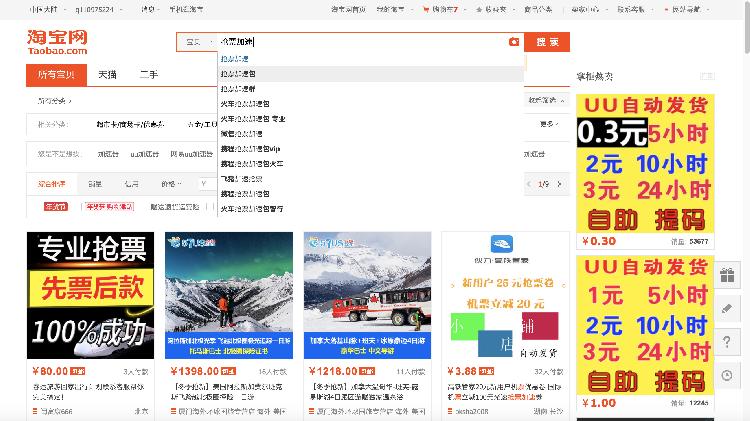Open the price sort dropdown
This screenshot has height=421, width=750.
(x=171, y=184)
